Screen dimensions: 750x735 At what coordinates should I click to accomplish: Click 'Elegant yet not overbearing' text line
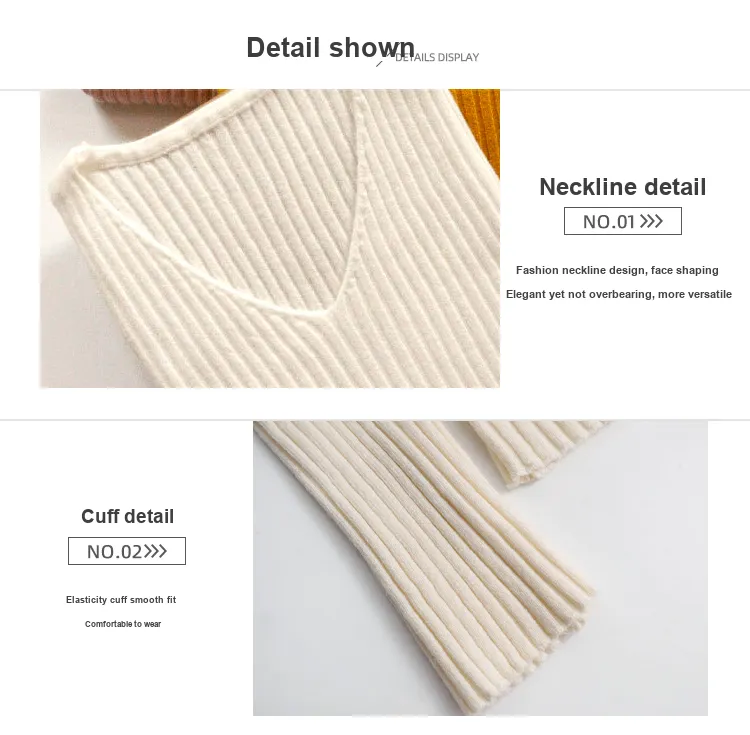[619, 294]
